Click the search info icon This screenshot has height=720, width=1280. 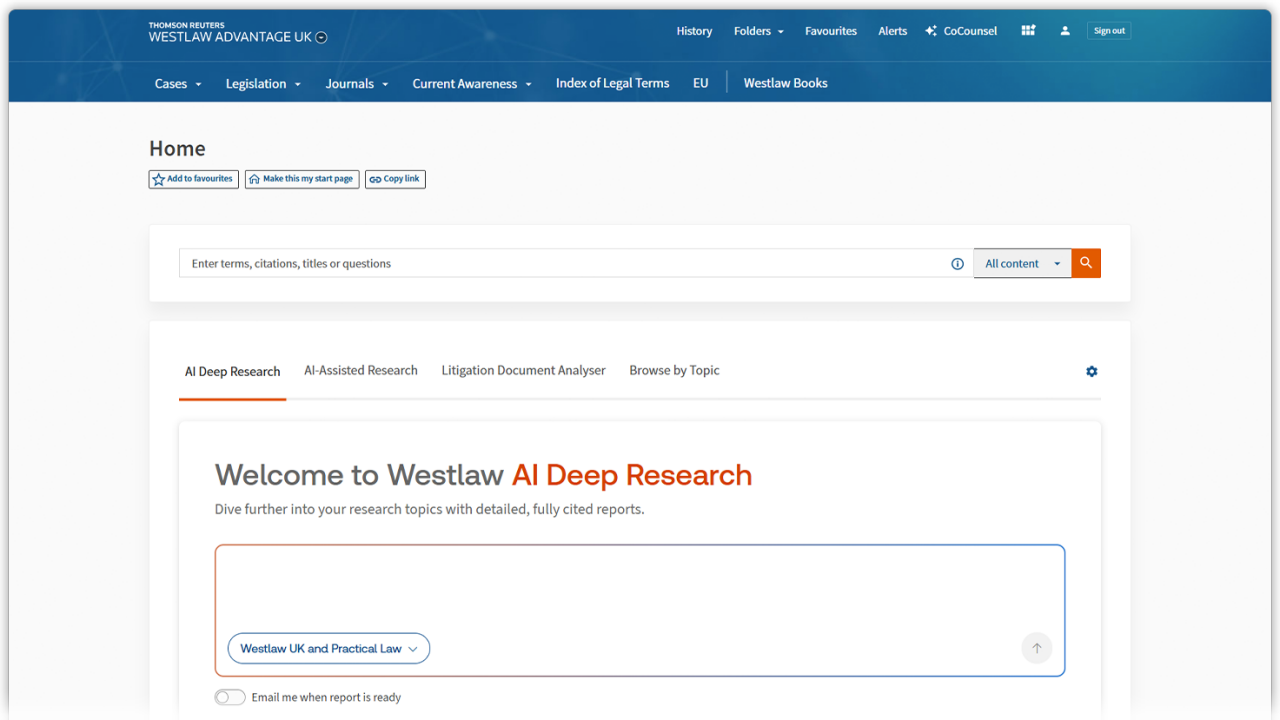[957, 263]
